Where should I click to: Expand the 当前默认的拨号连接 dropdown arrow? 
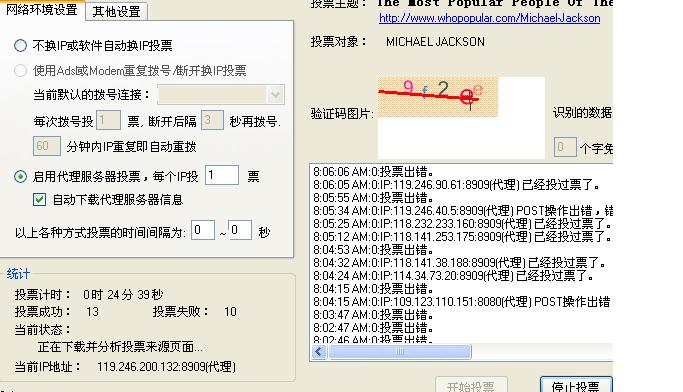click(275, 95)
